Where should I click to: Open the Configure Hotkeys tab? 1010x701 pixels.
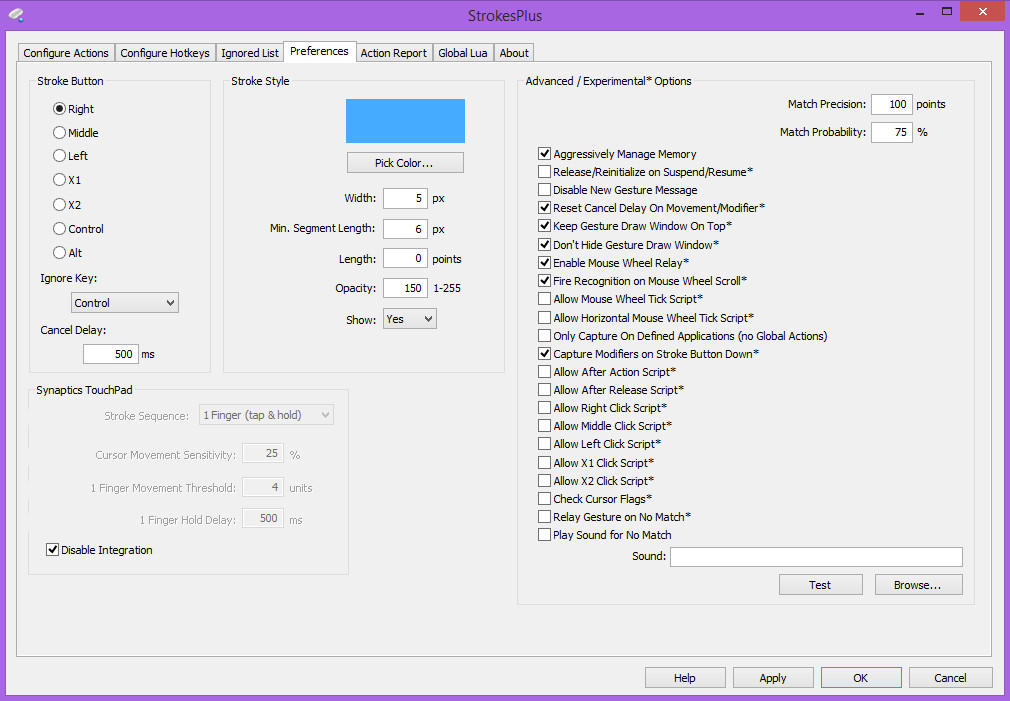165,53
